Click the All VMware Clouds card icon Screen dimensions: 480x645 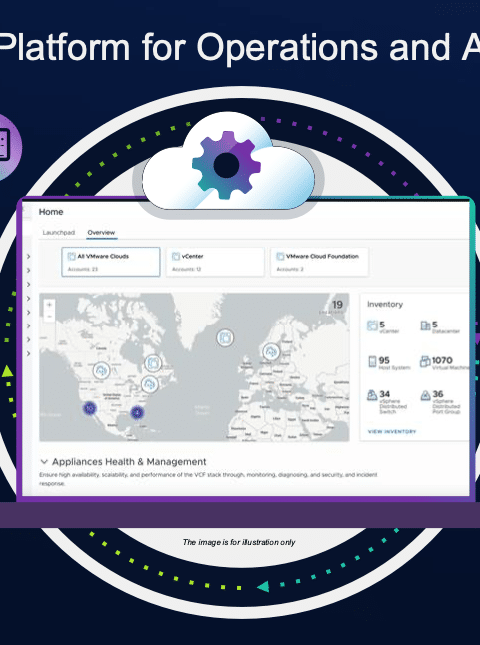click(71, 256)
